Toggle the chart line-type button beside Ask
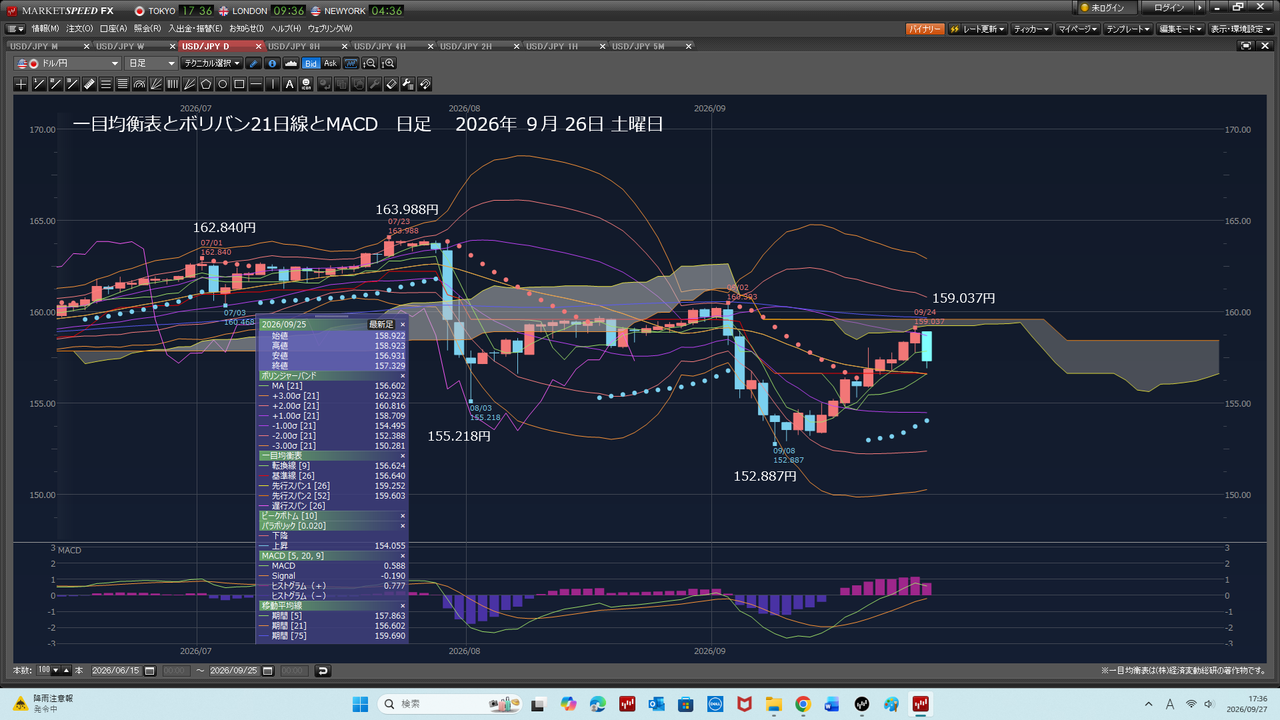The width and height of the screenshot is (1280, 720). point(350,63)
